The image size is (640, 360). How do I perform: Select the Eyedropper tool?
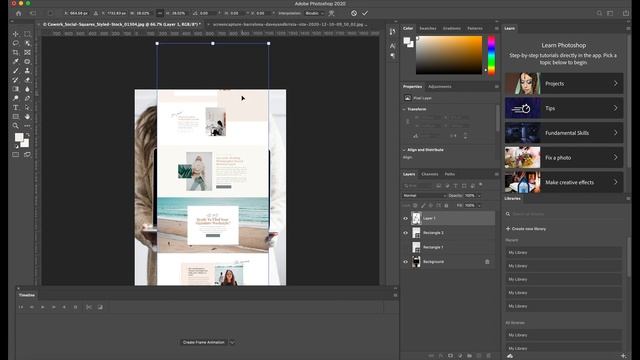[x=16, y=62]
